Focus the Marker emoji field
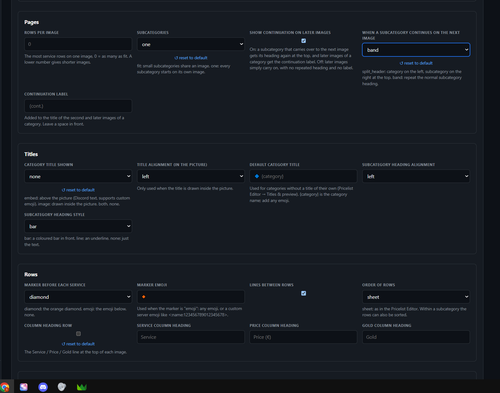Screen dimensions: 500x393 point(191,297)
